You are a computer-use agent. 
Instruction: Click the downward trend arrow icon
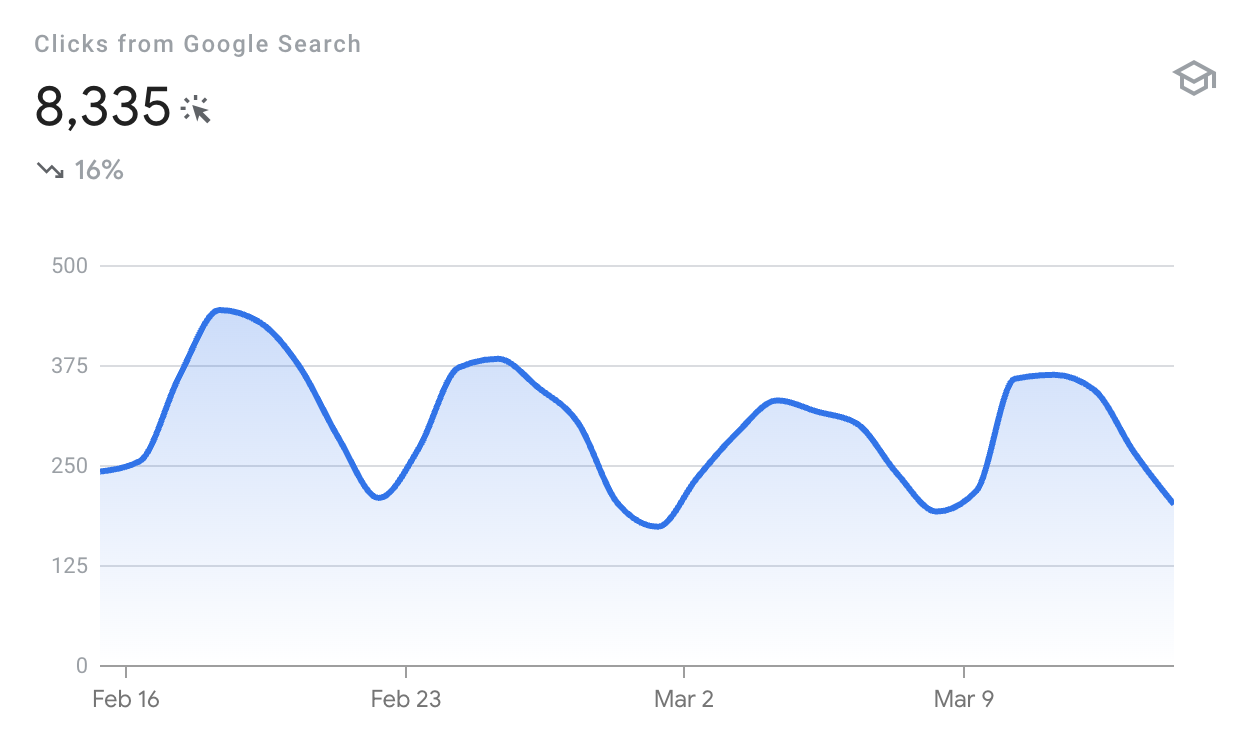point(50,171)
